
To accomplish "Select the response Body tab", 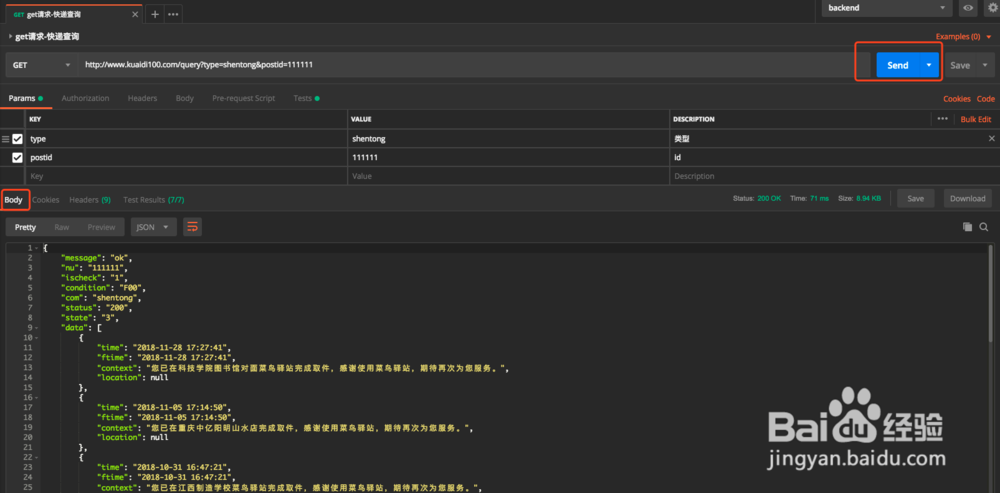I will click(x=13, y=200).
